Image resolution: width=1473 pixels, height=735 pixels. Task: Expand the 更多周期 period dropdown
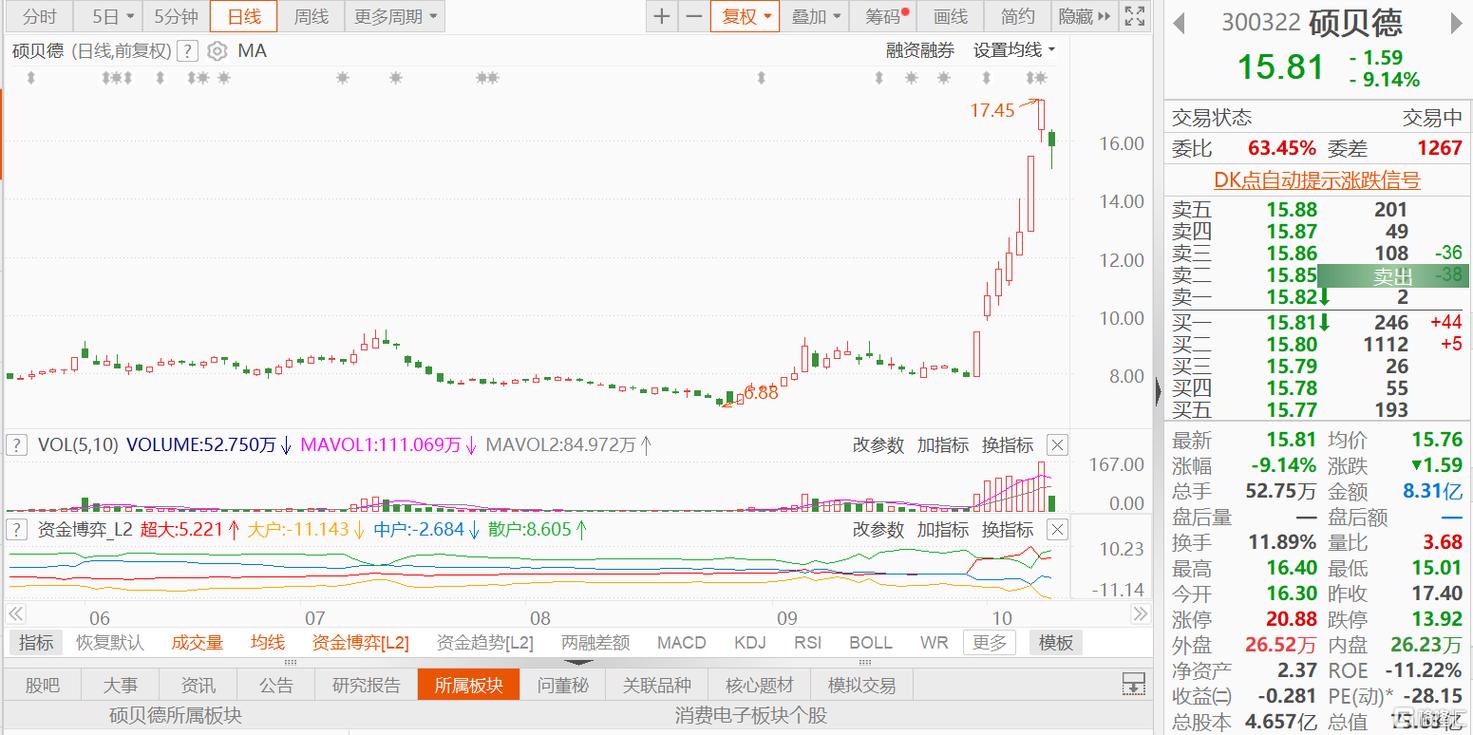[x=395, y=16]
